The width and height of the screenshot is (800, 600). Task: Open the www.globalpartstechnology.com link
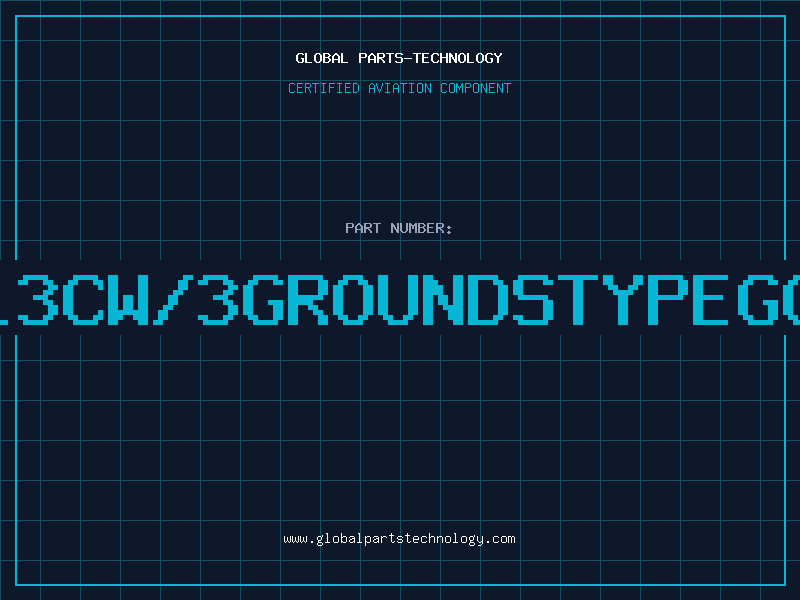[x=399, y=538]
